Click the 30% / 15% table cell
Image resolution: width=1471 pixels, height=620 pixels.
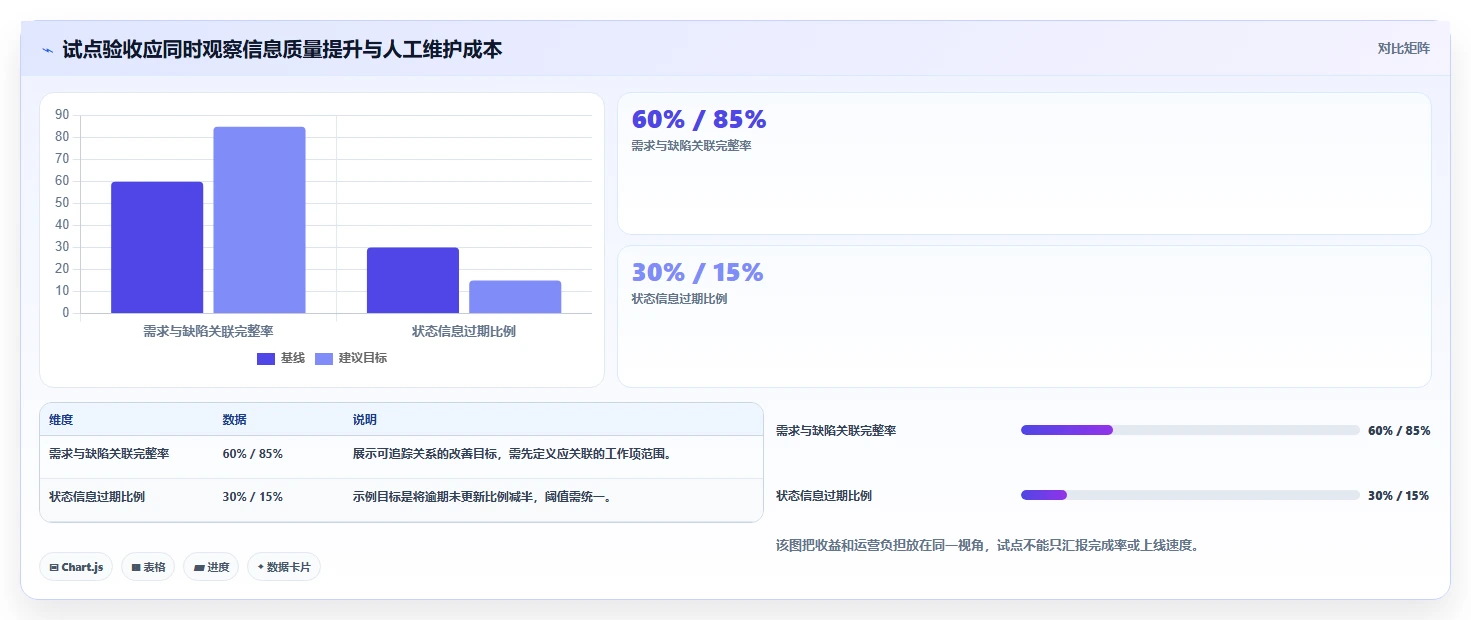253,497
